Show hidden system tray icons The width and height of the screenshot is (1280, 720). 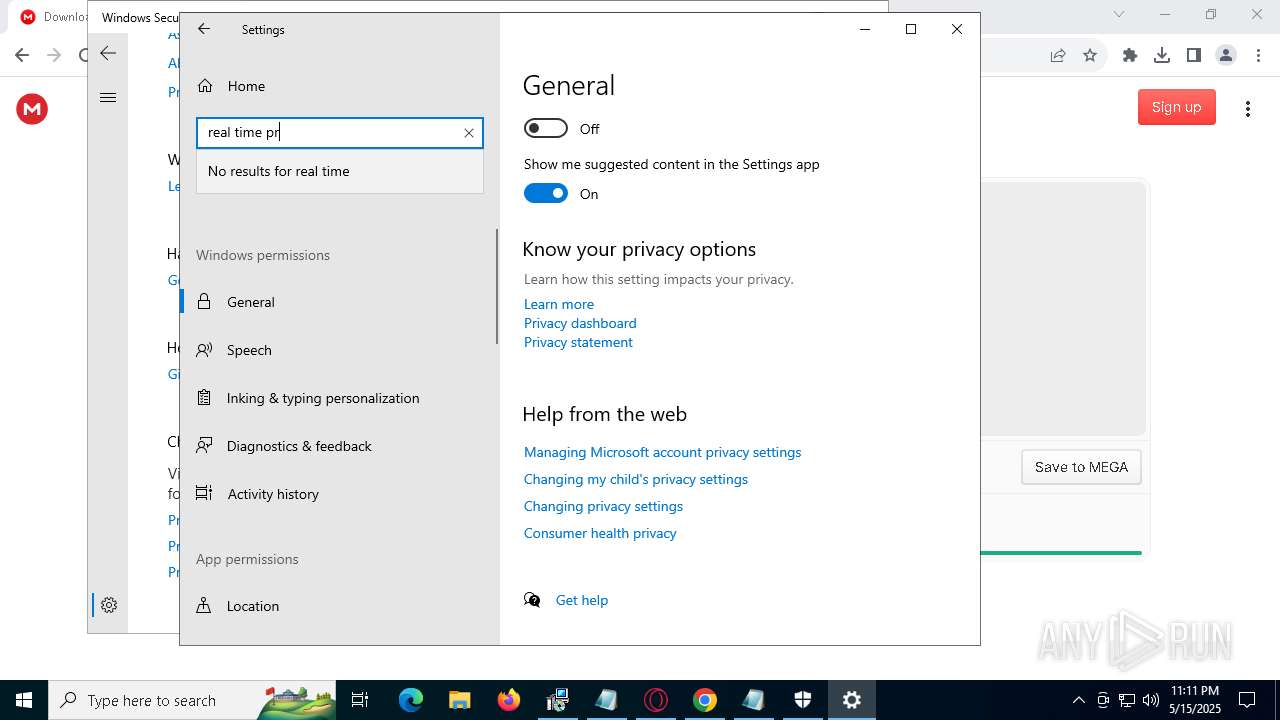tap(1078, 700)
